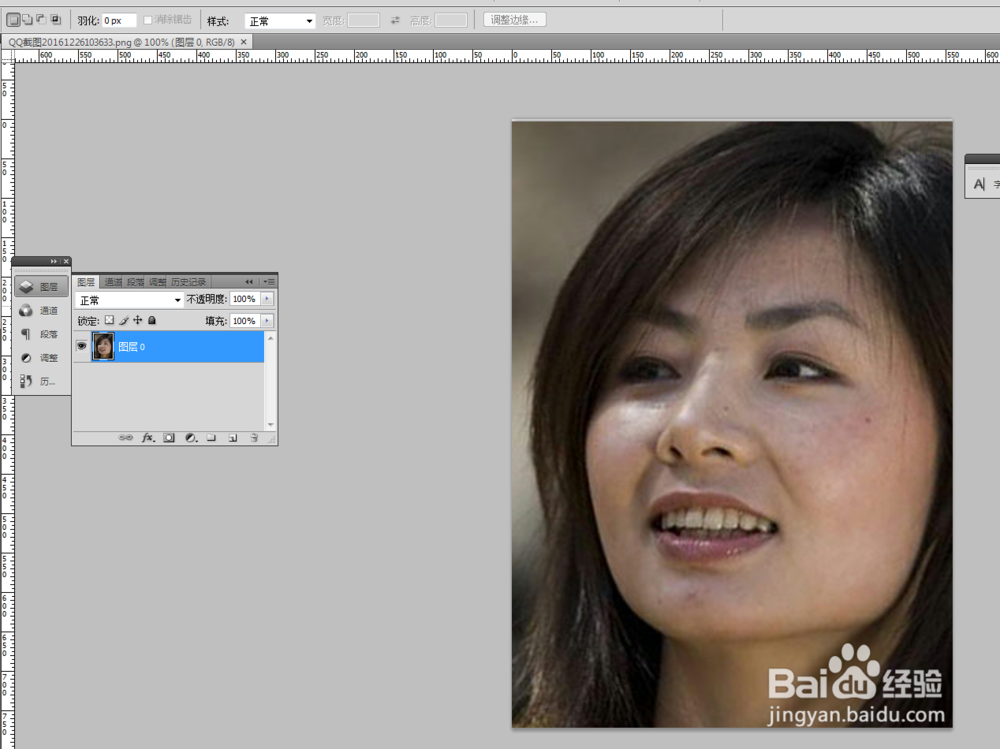Click the Refine Edge (调整边缘) button
The height and width of the screenshot is (749, 1000).
514,20
